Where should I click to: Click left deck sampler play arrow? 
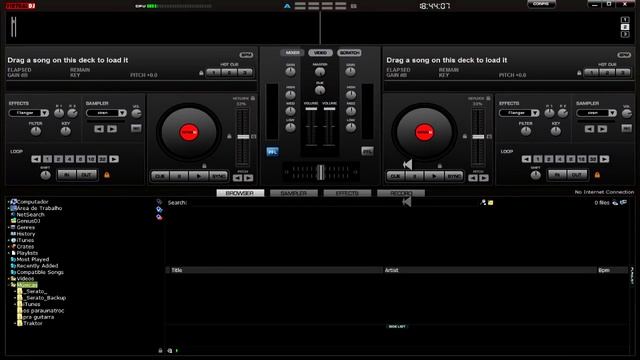pyautogui.click(x=112, y=129)
